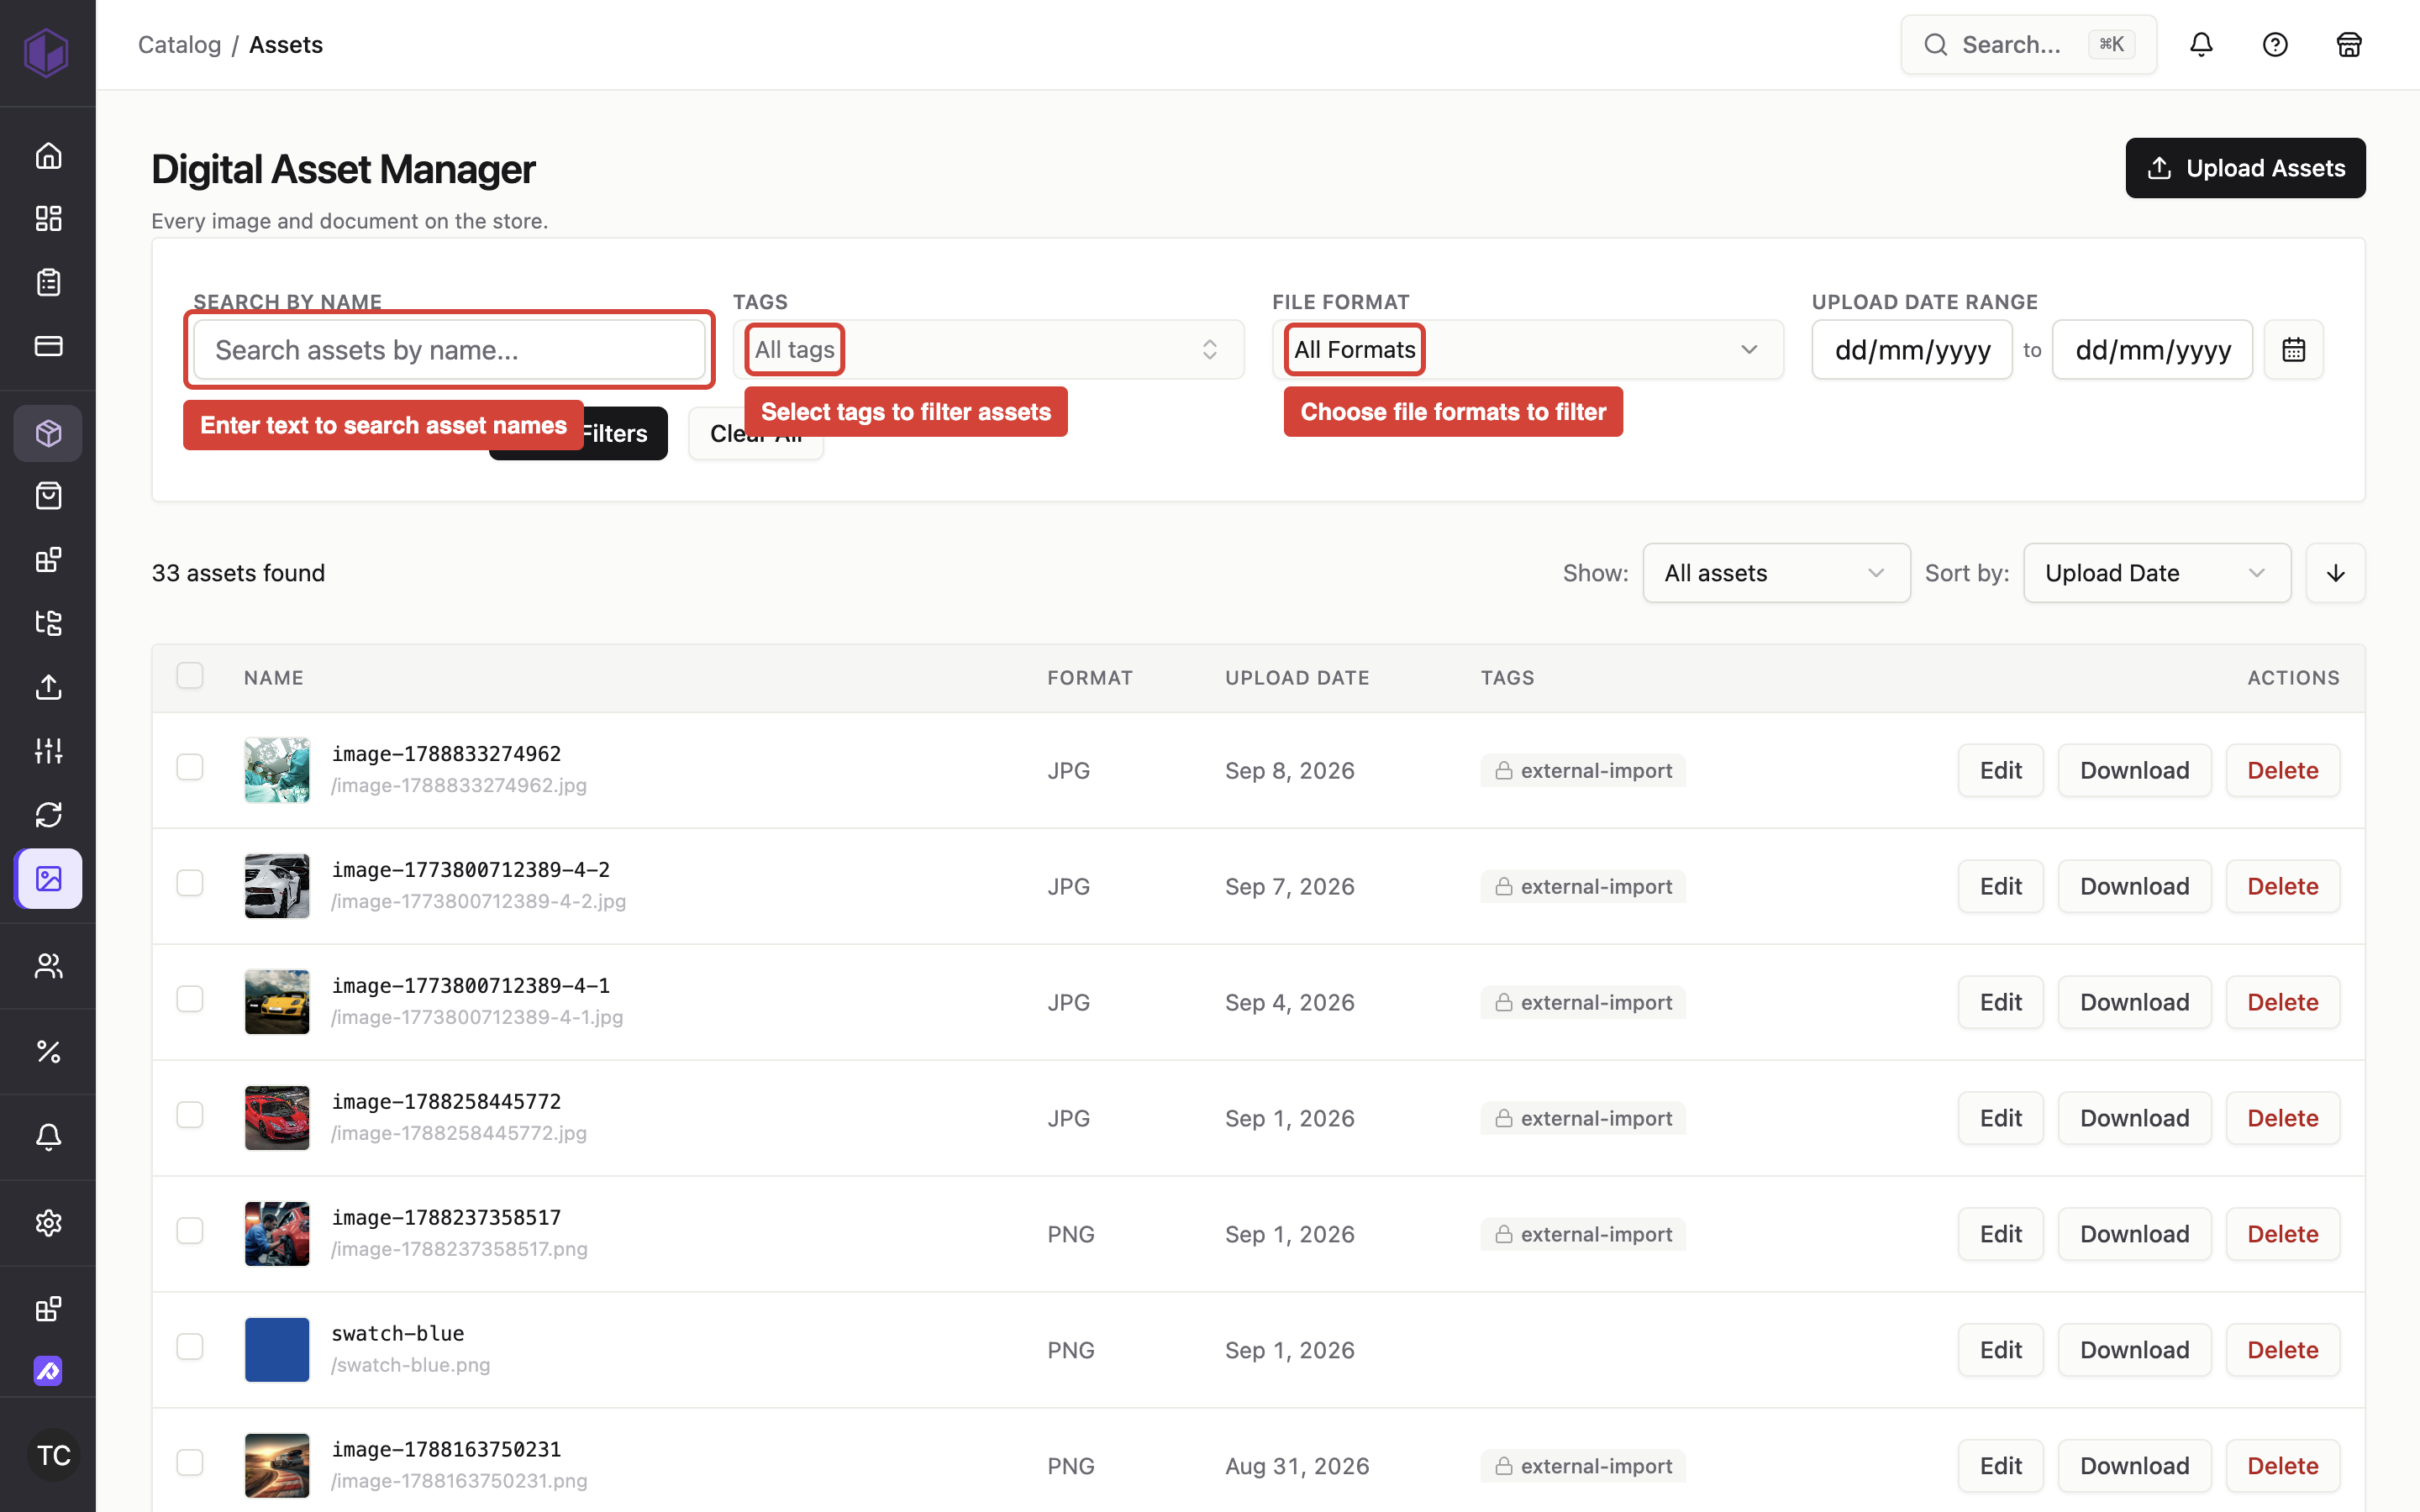
Task: Open the cube Catalog icon in sidebar
Action: coord(48,433)
